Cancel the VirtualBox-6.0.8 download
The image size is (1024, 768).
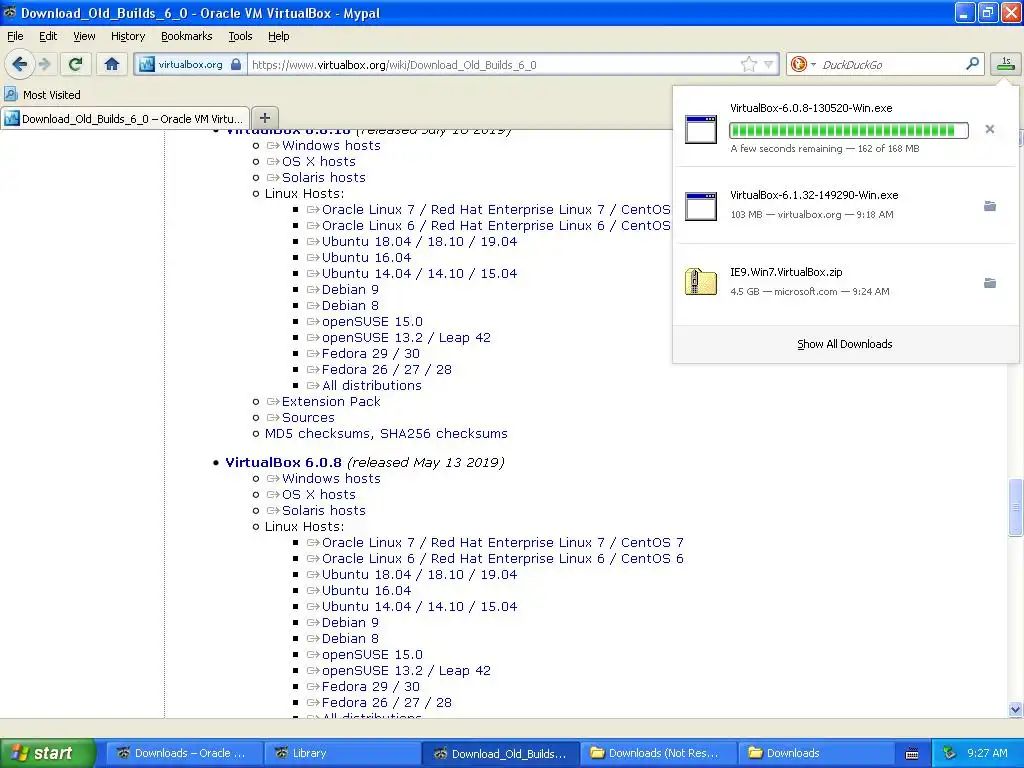(x=990, y=129)
